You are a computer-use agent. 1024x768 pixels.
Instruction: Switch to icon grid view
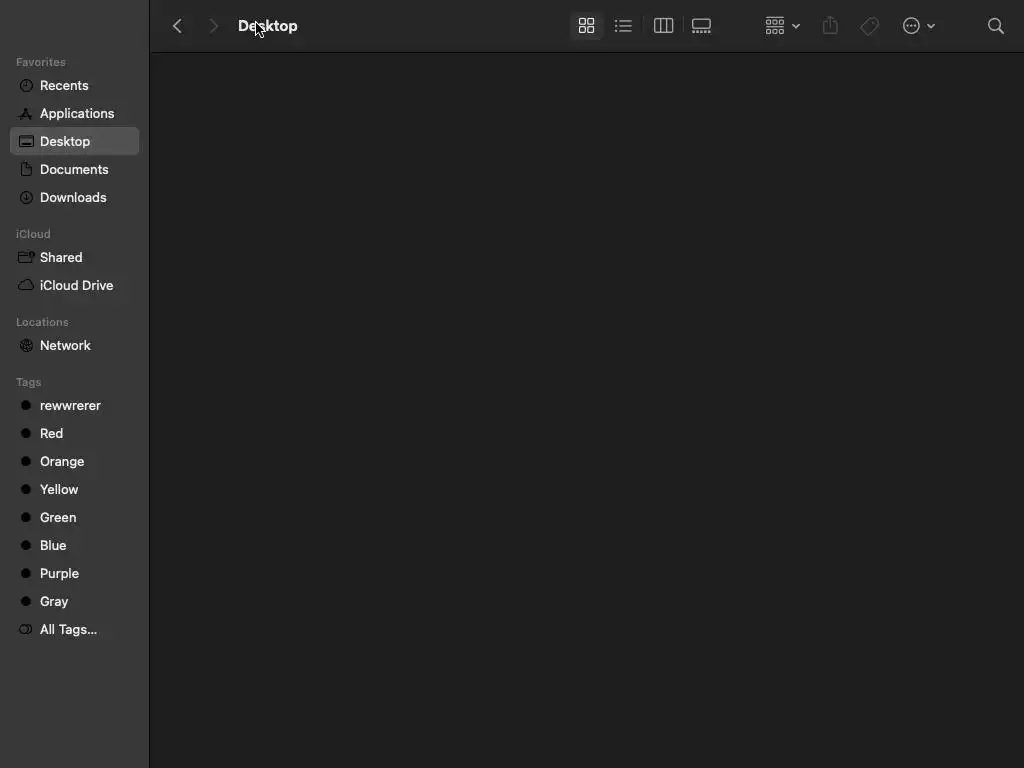(586, 26)
